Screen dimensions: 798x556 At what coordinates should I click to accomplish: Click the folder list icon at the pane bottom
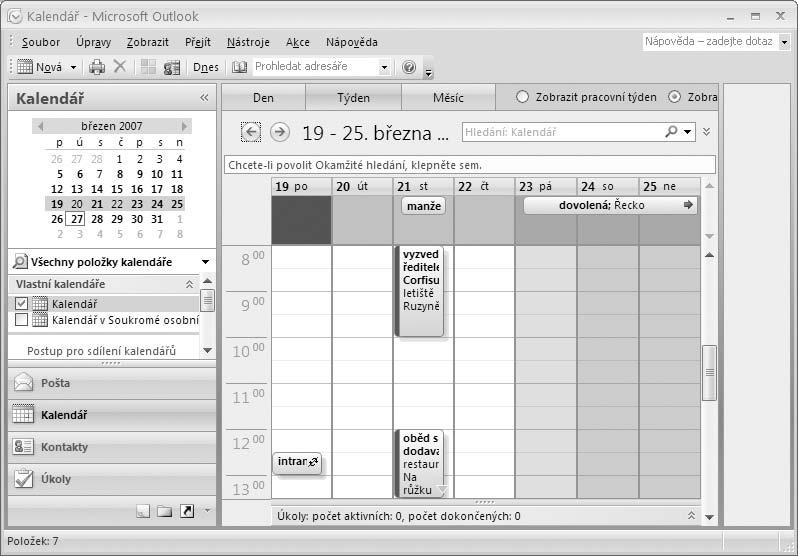point(164,511)
